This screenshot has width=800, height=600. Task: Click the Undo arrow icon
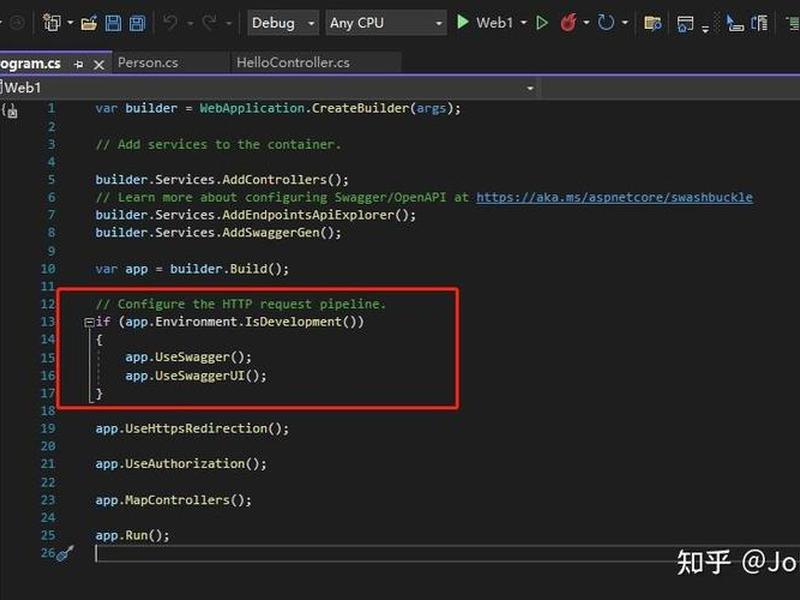(x=170, y=22)
